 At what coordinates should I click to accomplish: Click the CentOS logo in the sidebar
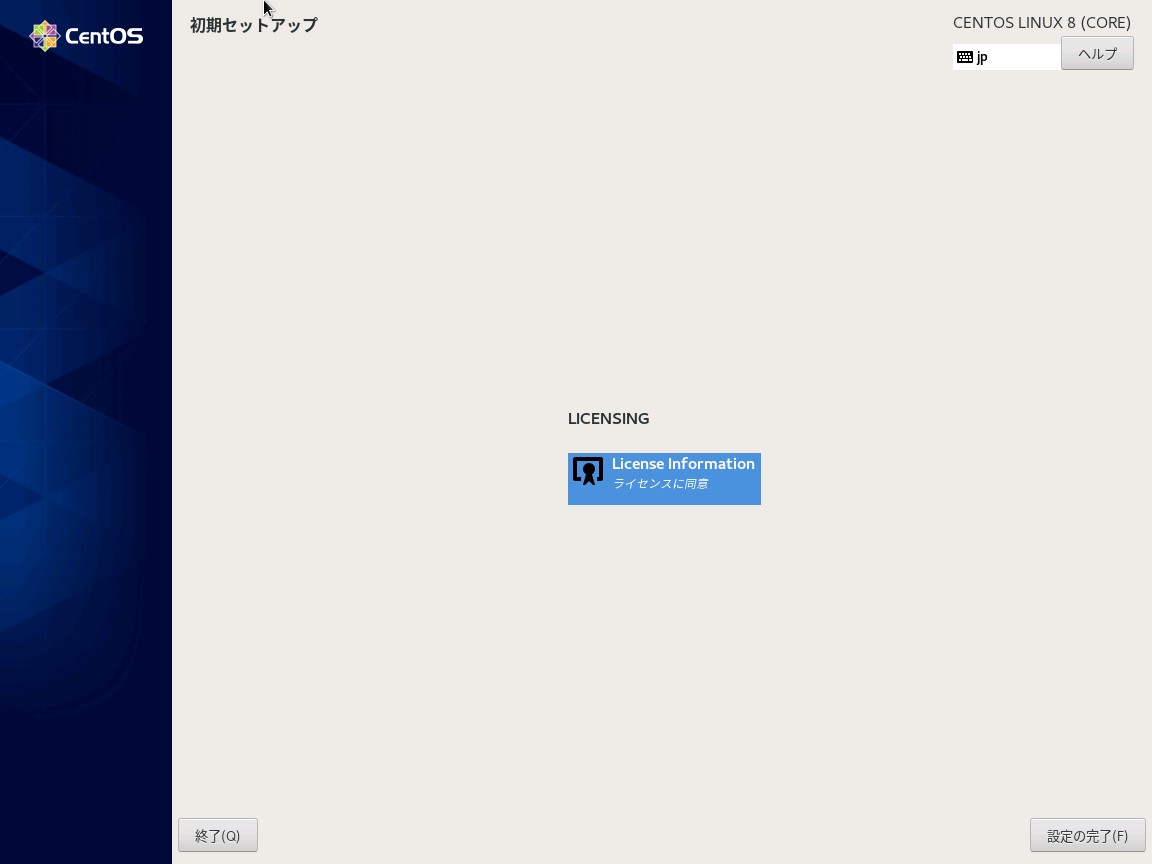(86, 35)
